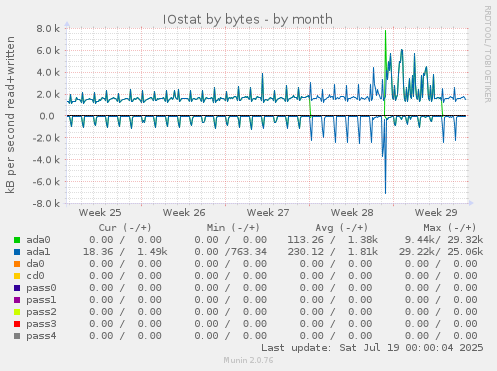Image resolution: width=497 pixels, height=371 pixels.
Task: Click the tall green spike peak in Week 28
Action: pyautogui.click(x=385, y=31)
